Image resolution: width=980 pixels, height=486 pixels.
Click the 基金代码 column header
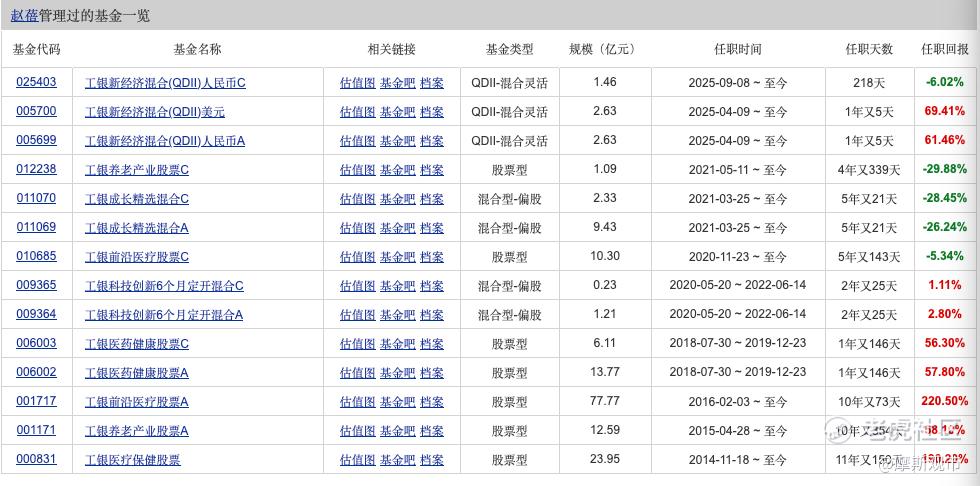[x=37, y=49]
